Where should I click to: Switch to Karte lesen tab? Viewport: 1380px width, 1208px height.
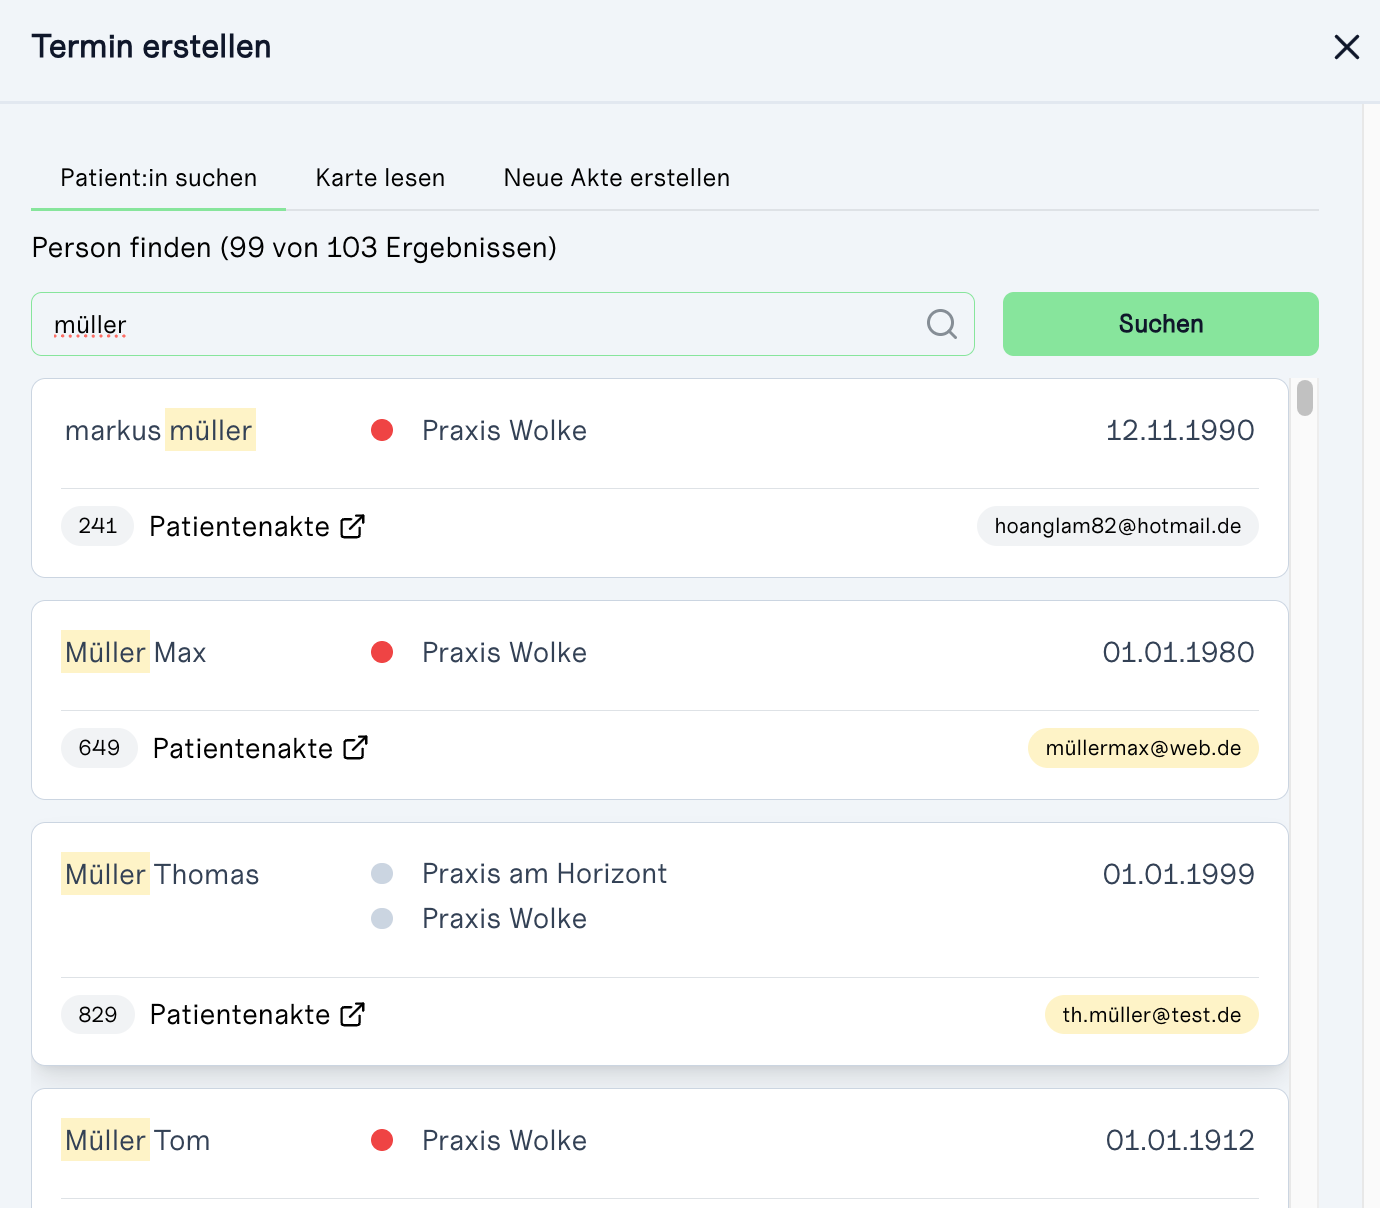click(380, 178)
